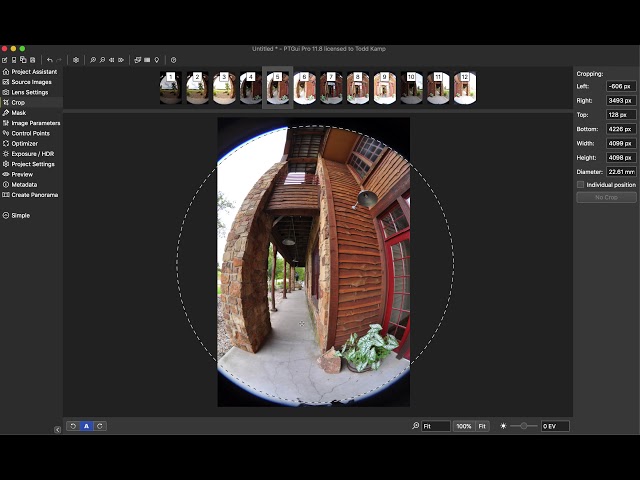Click the No Crop button
The width and height of the screenshot is (640, 480).
[606, 197]
